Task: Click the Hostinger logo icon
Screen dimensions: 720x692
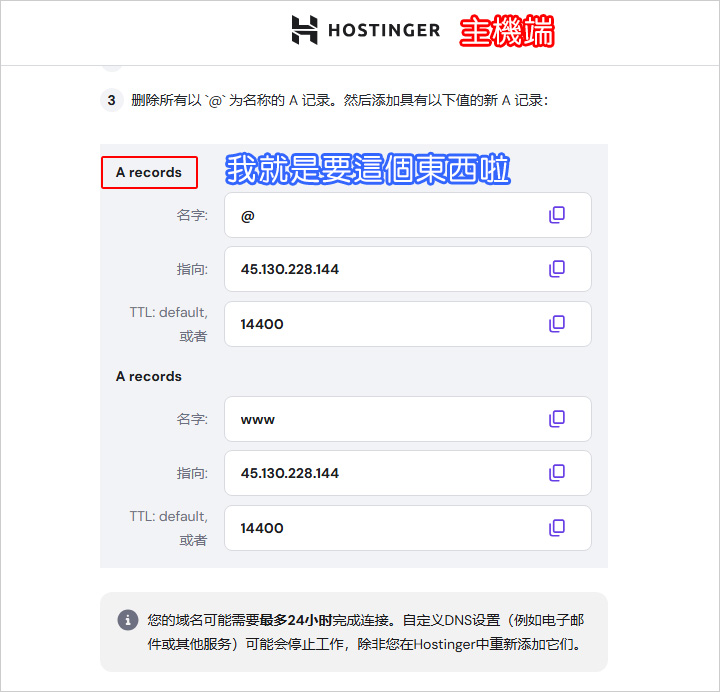Action: coord(304,30)
